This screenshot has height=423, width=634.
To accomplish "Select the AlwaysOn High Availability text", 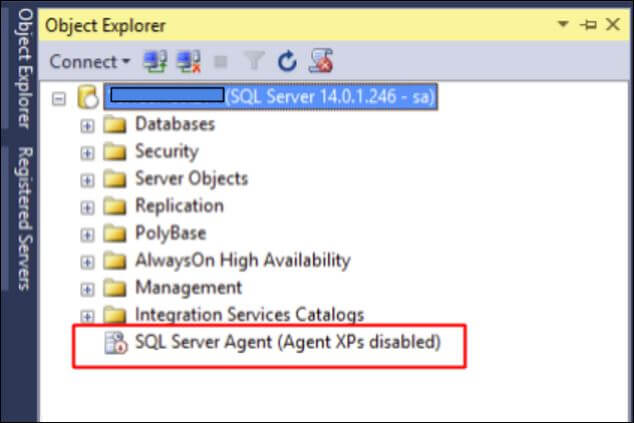I will [243, 261].
